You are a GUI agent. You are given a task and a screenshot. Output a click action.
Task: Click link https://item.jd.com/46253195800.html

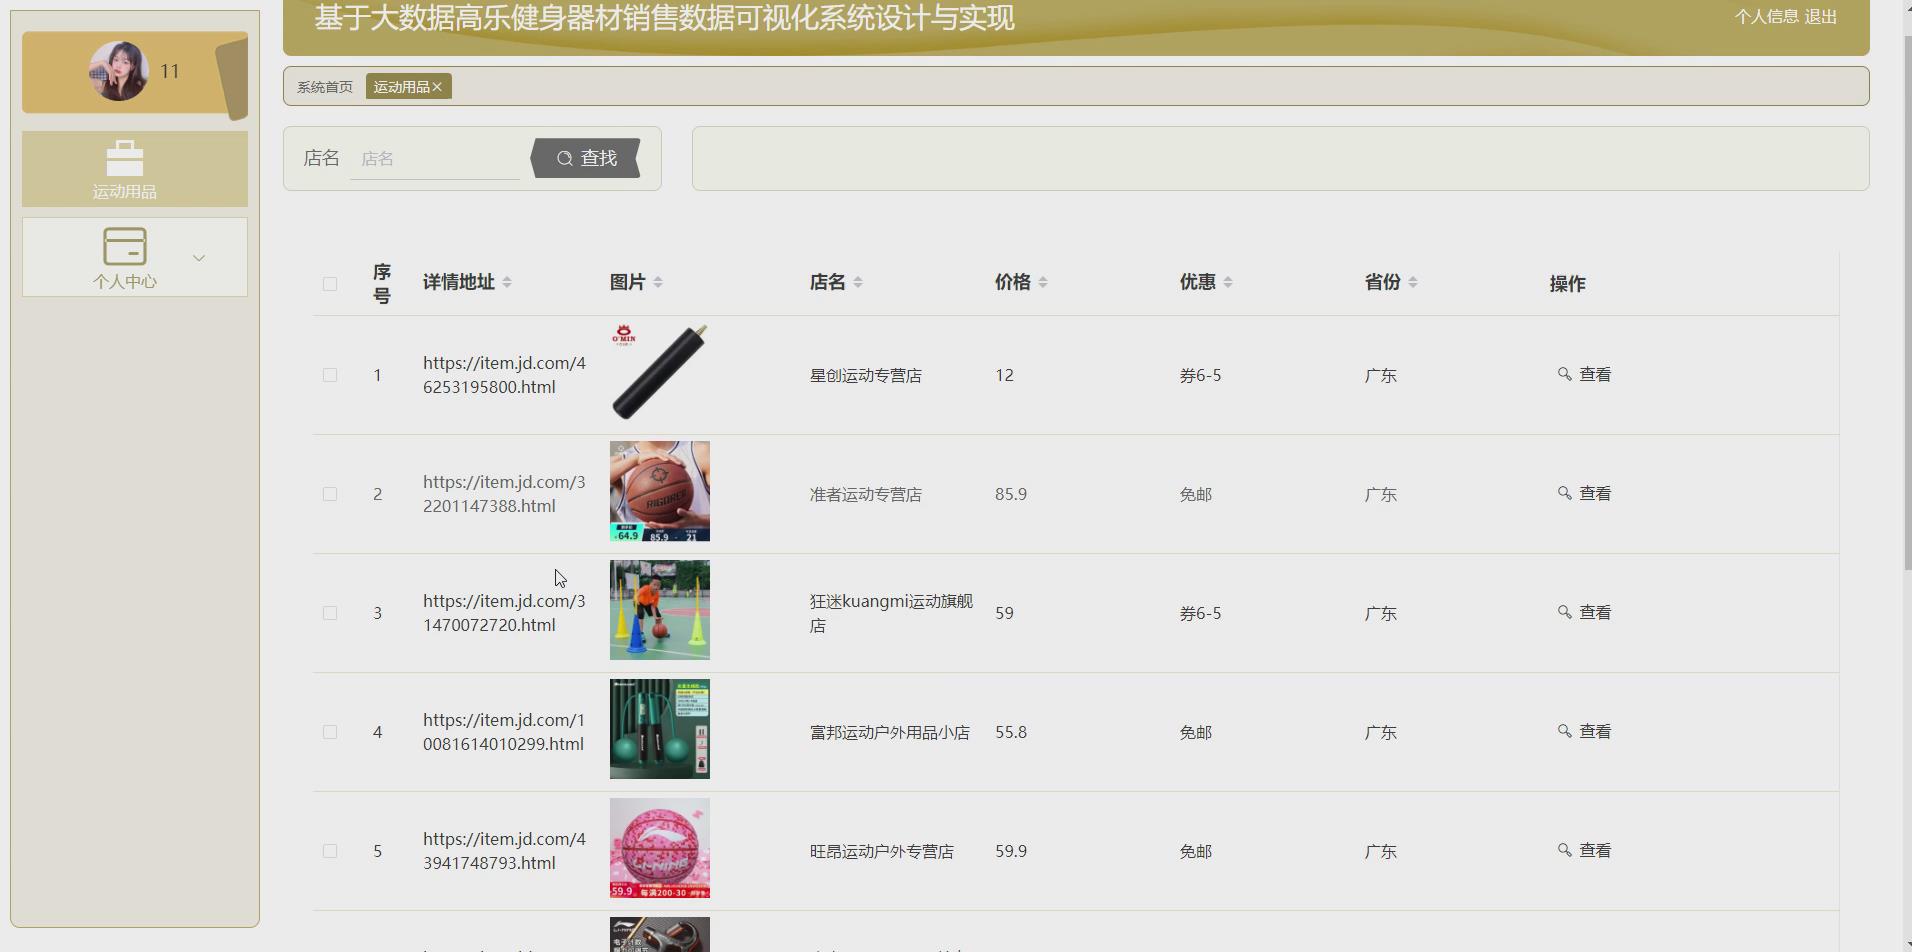[x=504, y=375]
